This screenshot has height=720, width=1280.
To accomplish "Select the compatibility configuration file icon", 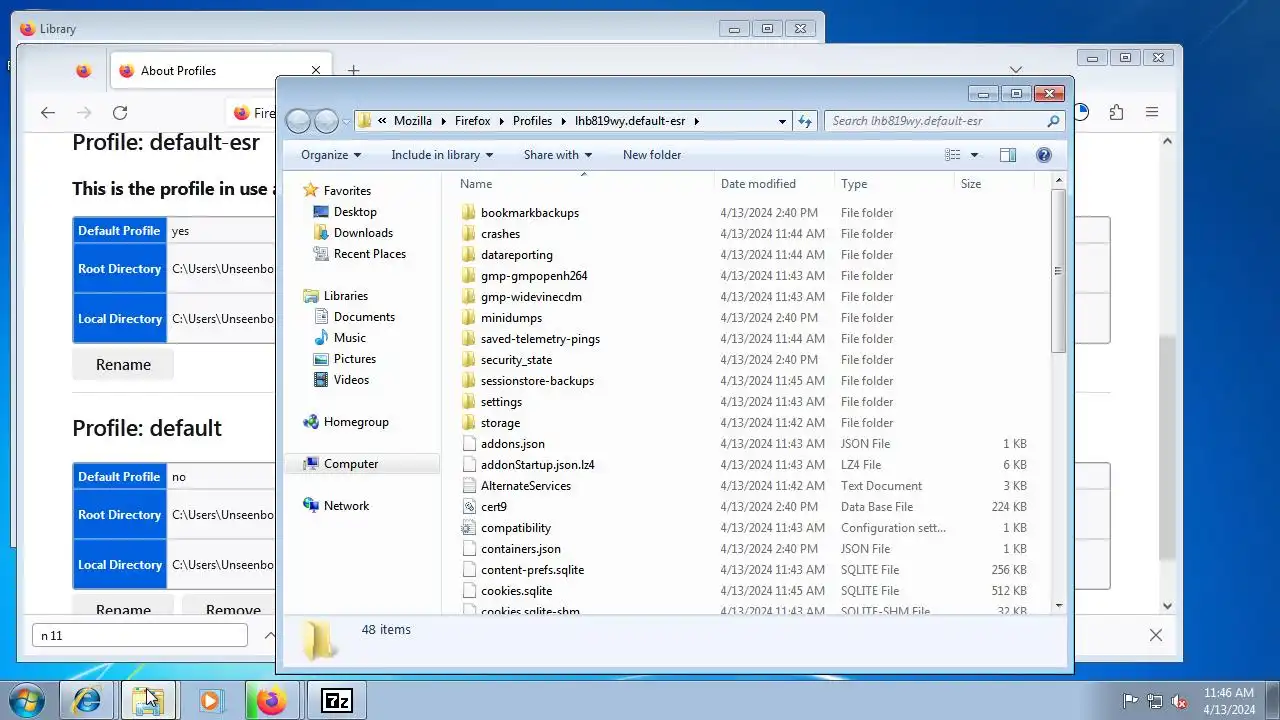I will coord(469,528).
